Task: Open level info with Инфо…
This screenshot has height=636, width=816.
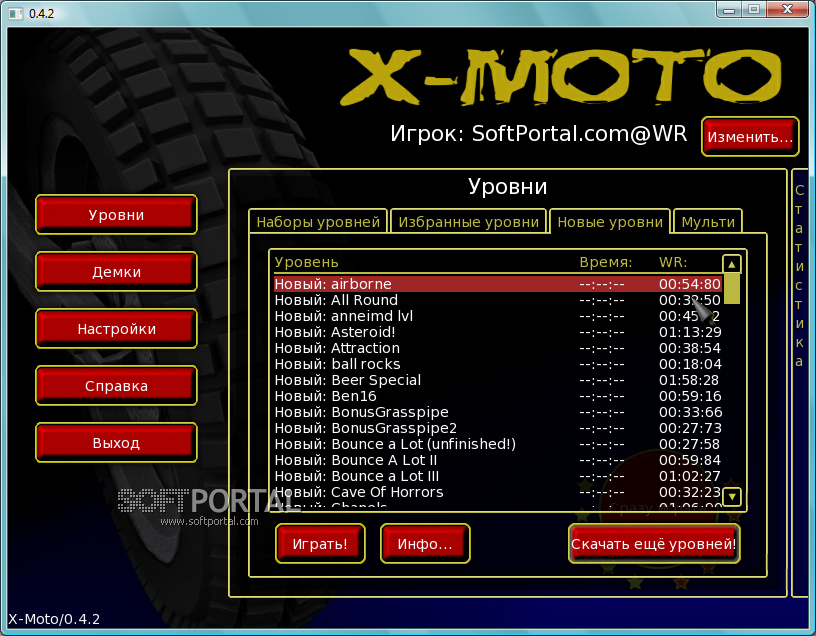Action: tap(425, 543)
